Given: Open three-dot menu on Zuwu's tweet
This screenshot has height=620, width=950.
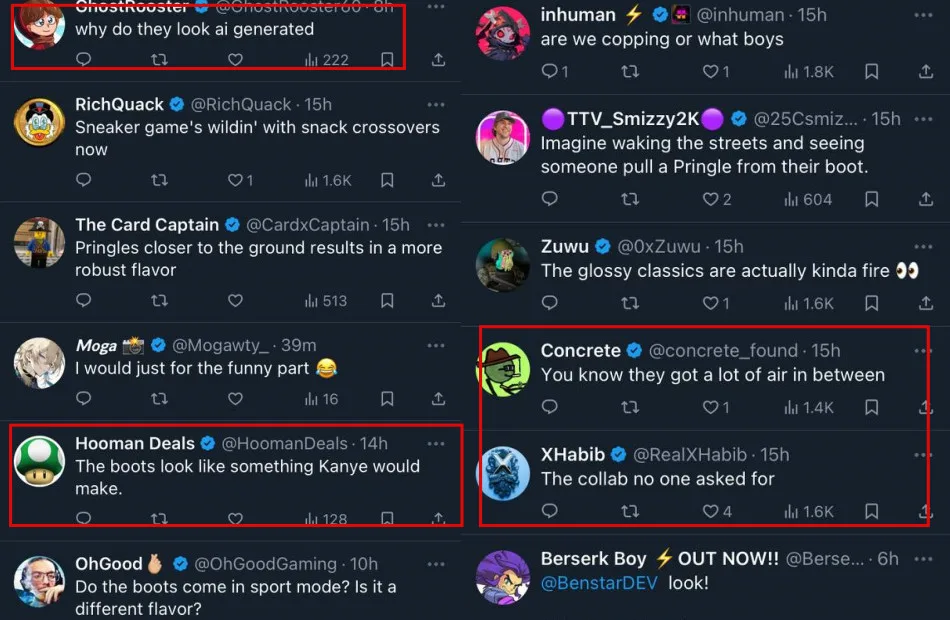Looking at the screenshot, I should [924, 247].
